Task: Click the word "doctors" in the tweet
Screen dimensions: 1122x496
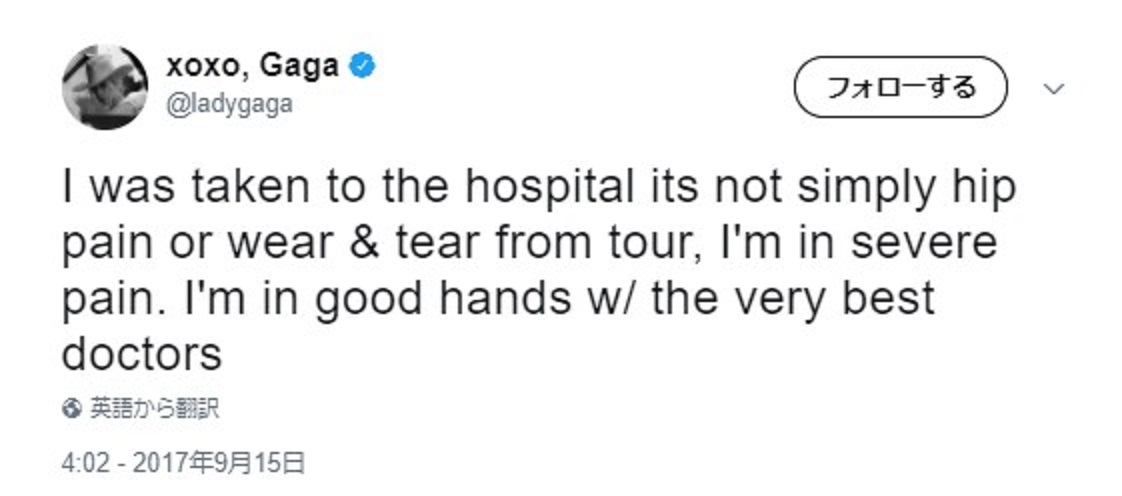Action: [141, 354]
